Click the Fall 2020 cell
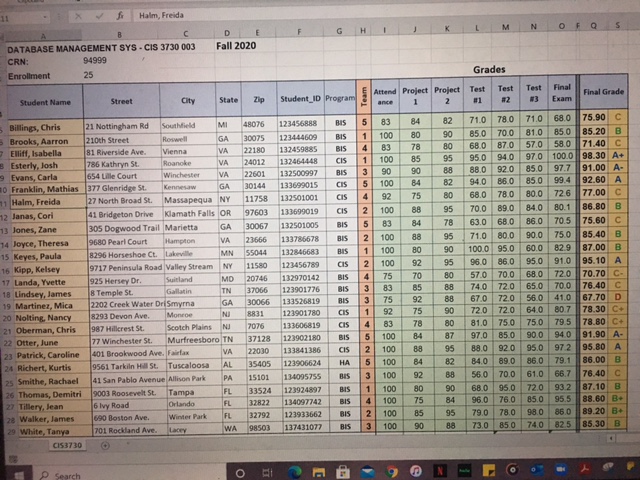 tap(236, 46)
